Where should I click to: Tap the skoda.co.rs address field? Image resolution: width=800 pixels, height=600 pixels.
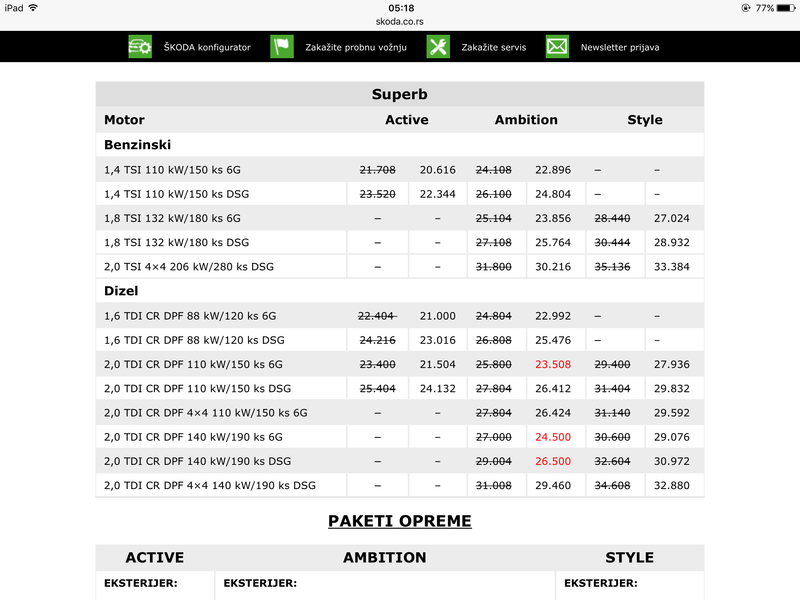click(x=400, y=21)
